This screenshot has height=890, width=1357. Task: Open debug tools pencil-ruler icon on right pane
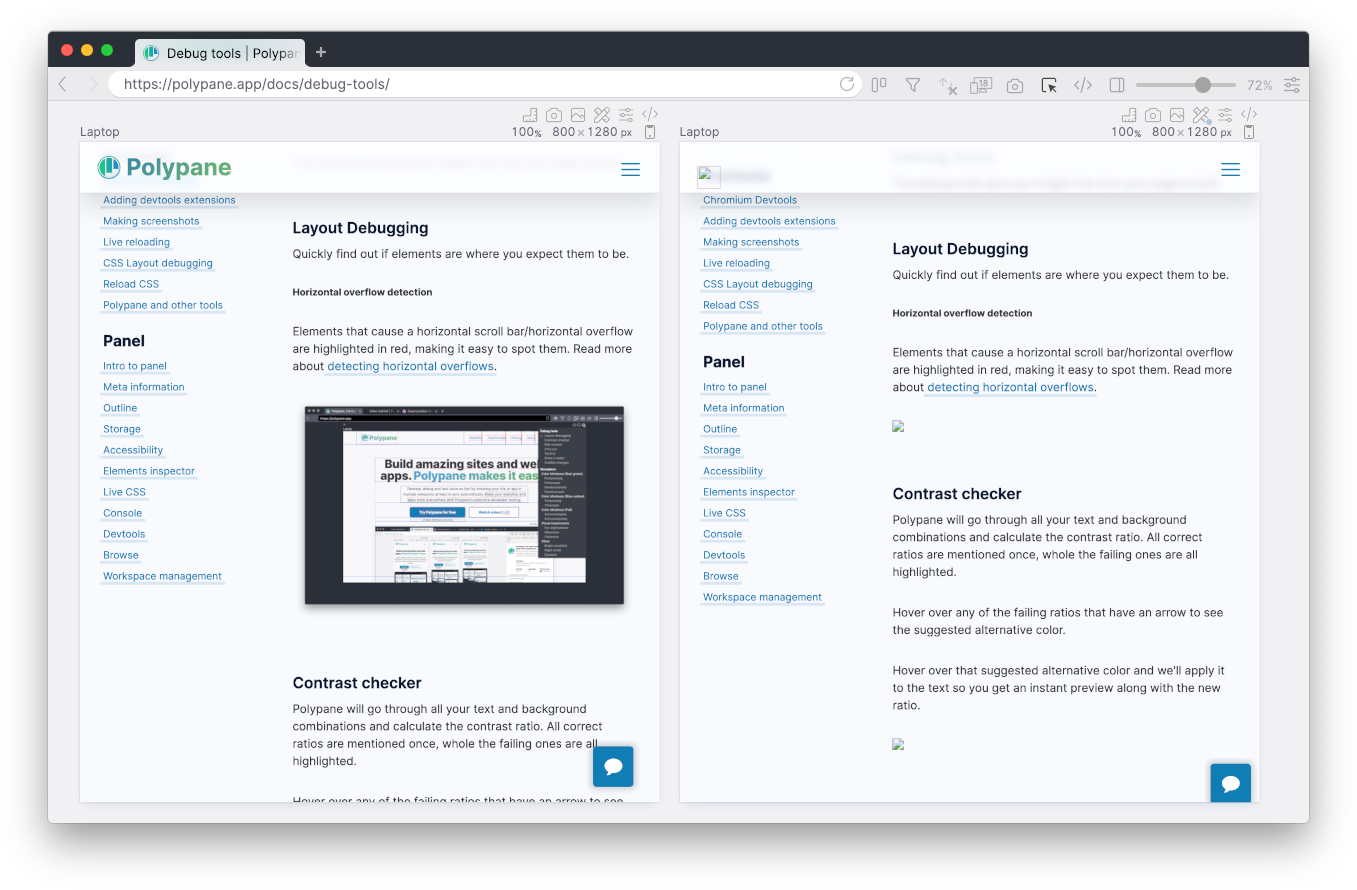(1202, 115)
